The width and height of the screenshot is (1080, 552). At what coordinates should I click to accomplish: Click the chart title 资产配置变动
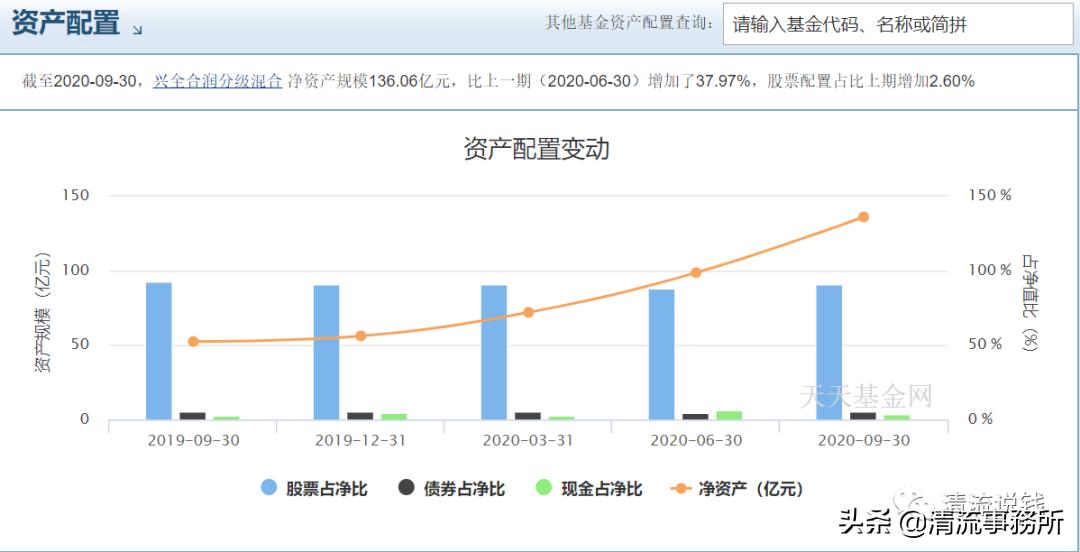(537, 149)
